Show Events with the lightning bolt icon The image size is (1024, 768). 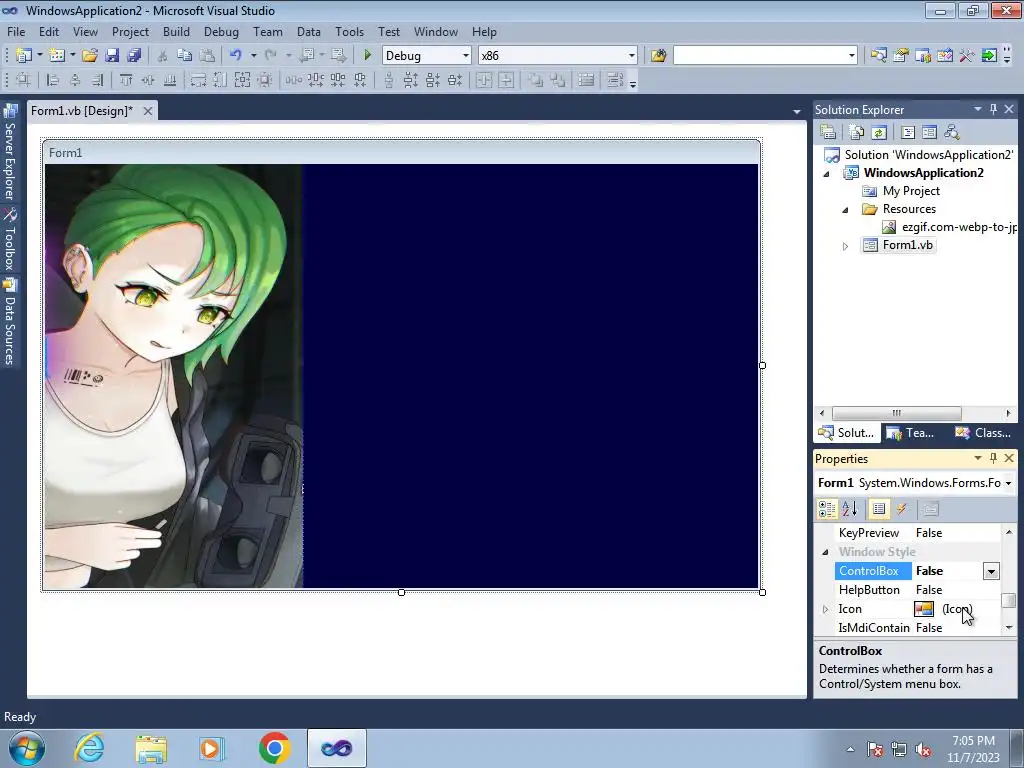click(901, 509)
